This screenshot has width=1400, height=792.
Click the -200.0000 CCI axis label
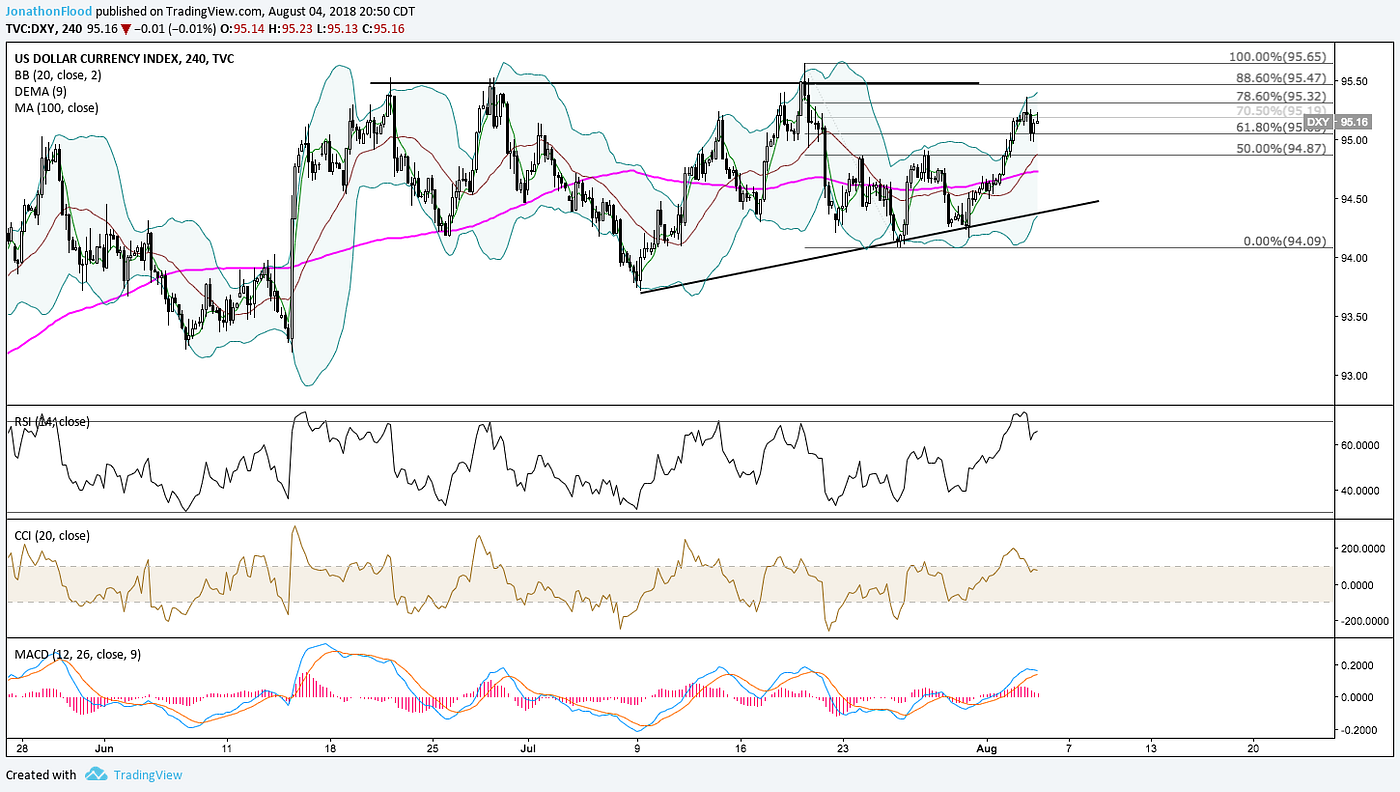pos(1367,620)
